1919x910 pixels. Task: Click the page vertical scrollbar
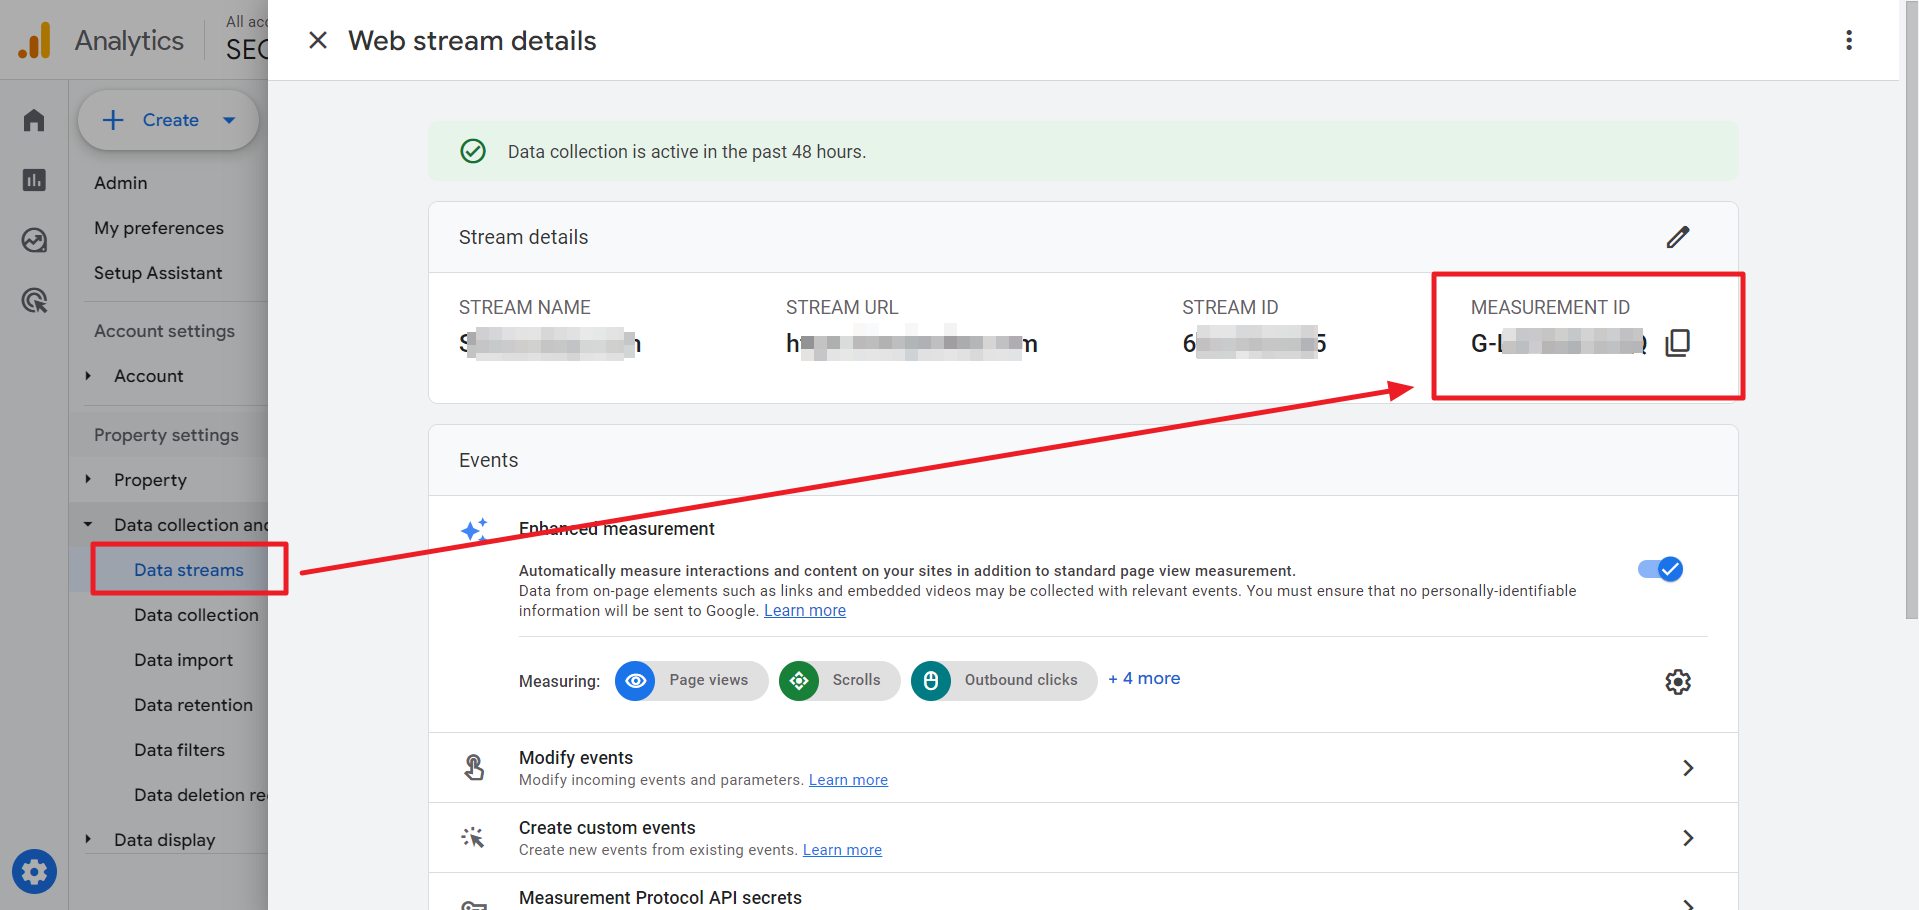(x=1911, y=310)
